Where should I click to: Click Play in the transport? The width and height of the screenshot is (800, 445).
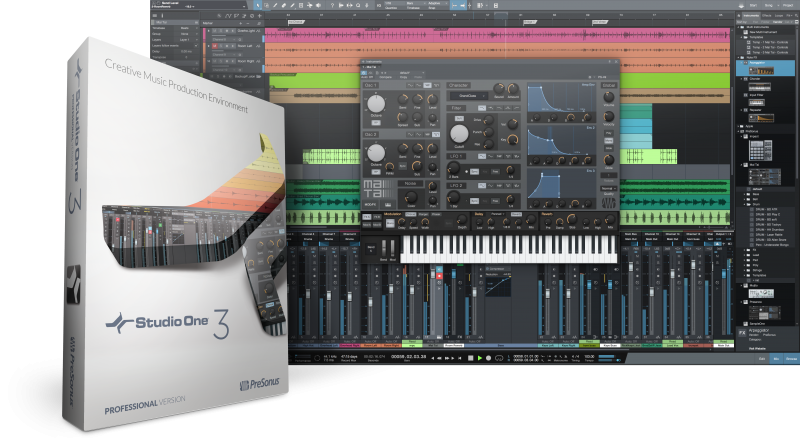pos(480,358)
